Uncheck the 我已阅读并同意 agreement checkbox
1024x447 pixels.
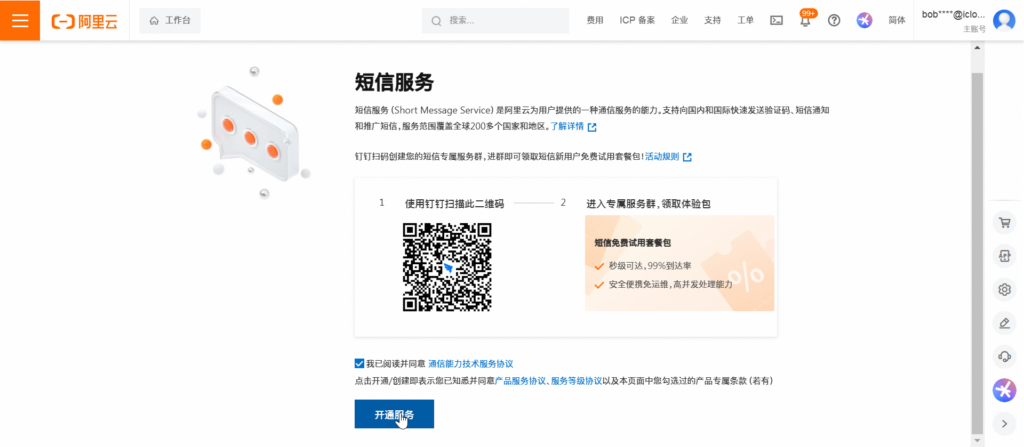click(359, 363)
